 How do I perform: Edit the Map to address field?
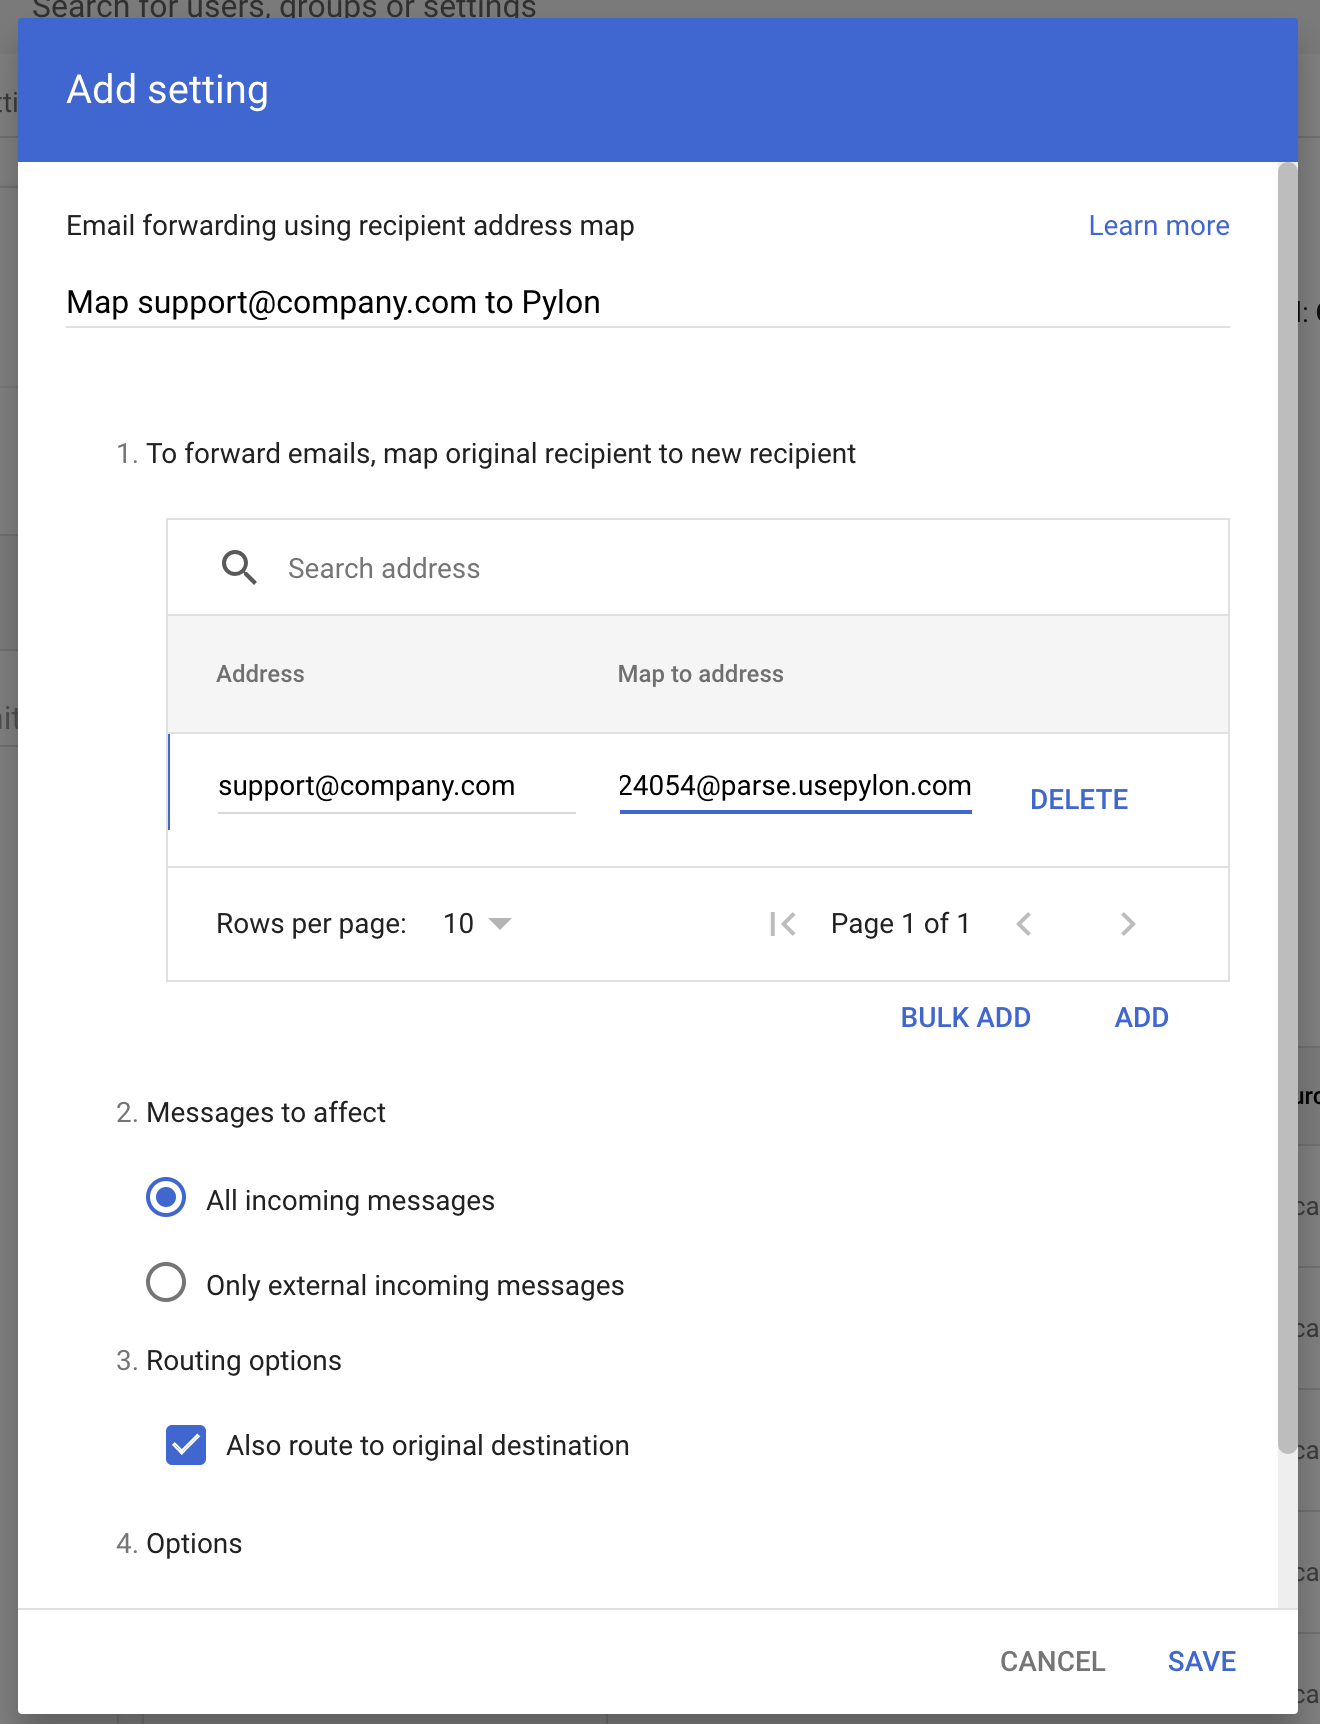point(795,787)
